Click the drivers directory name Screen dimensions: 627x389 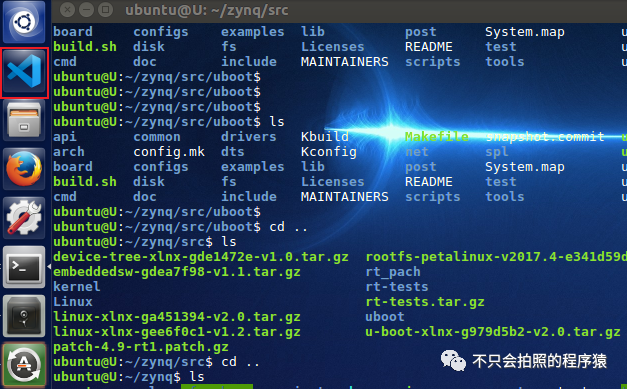(249, 137)
